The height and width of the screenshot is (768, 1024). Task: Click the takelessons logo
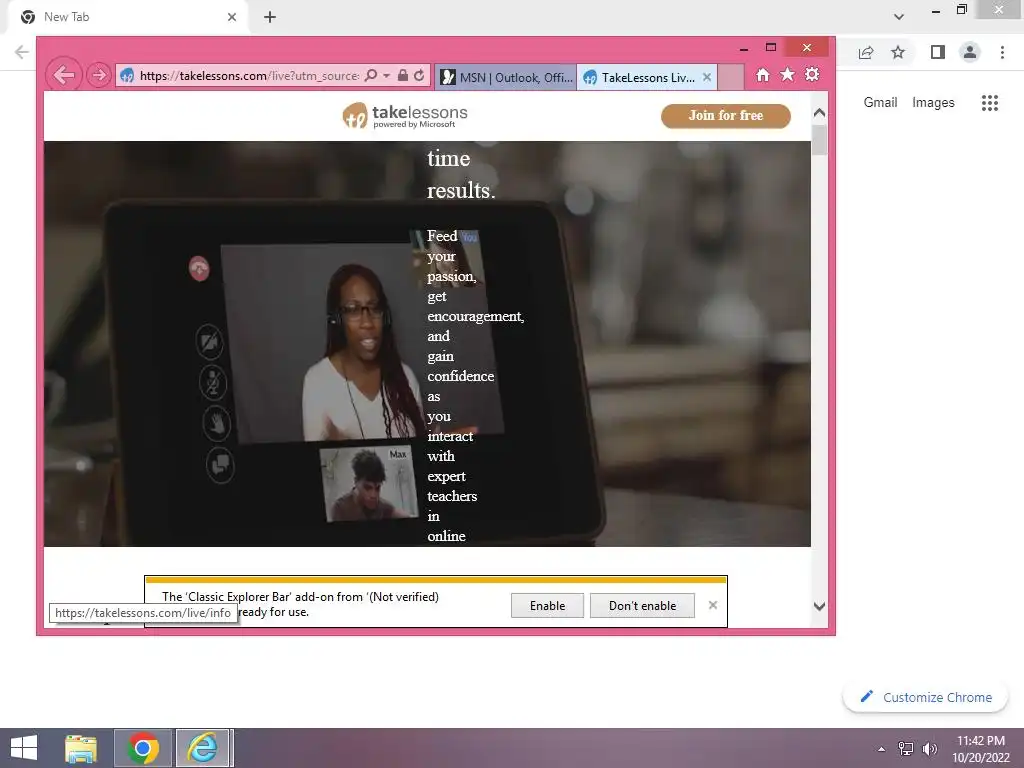[405, 116]
